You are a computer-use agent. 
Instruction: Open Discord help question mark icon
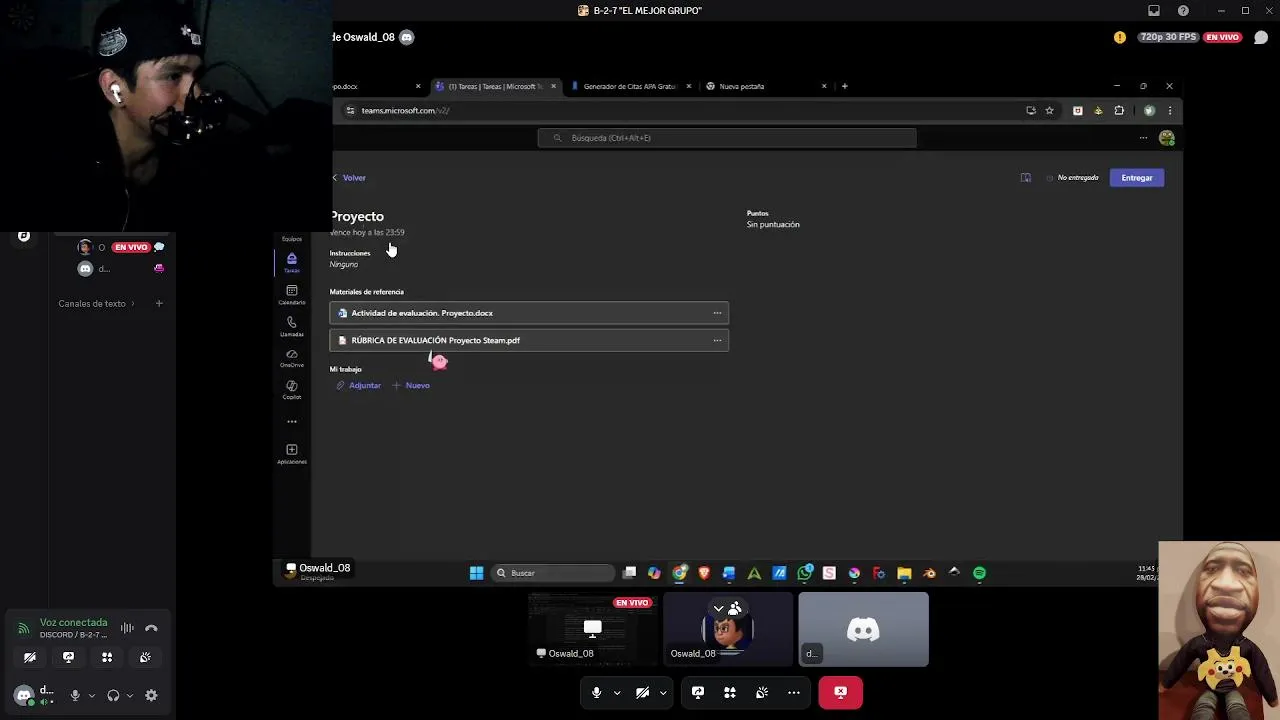tap(1183, 10)
